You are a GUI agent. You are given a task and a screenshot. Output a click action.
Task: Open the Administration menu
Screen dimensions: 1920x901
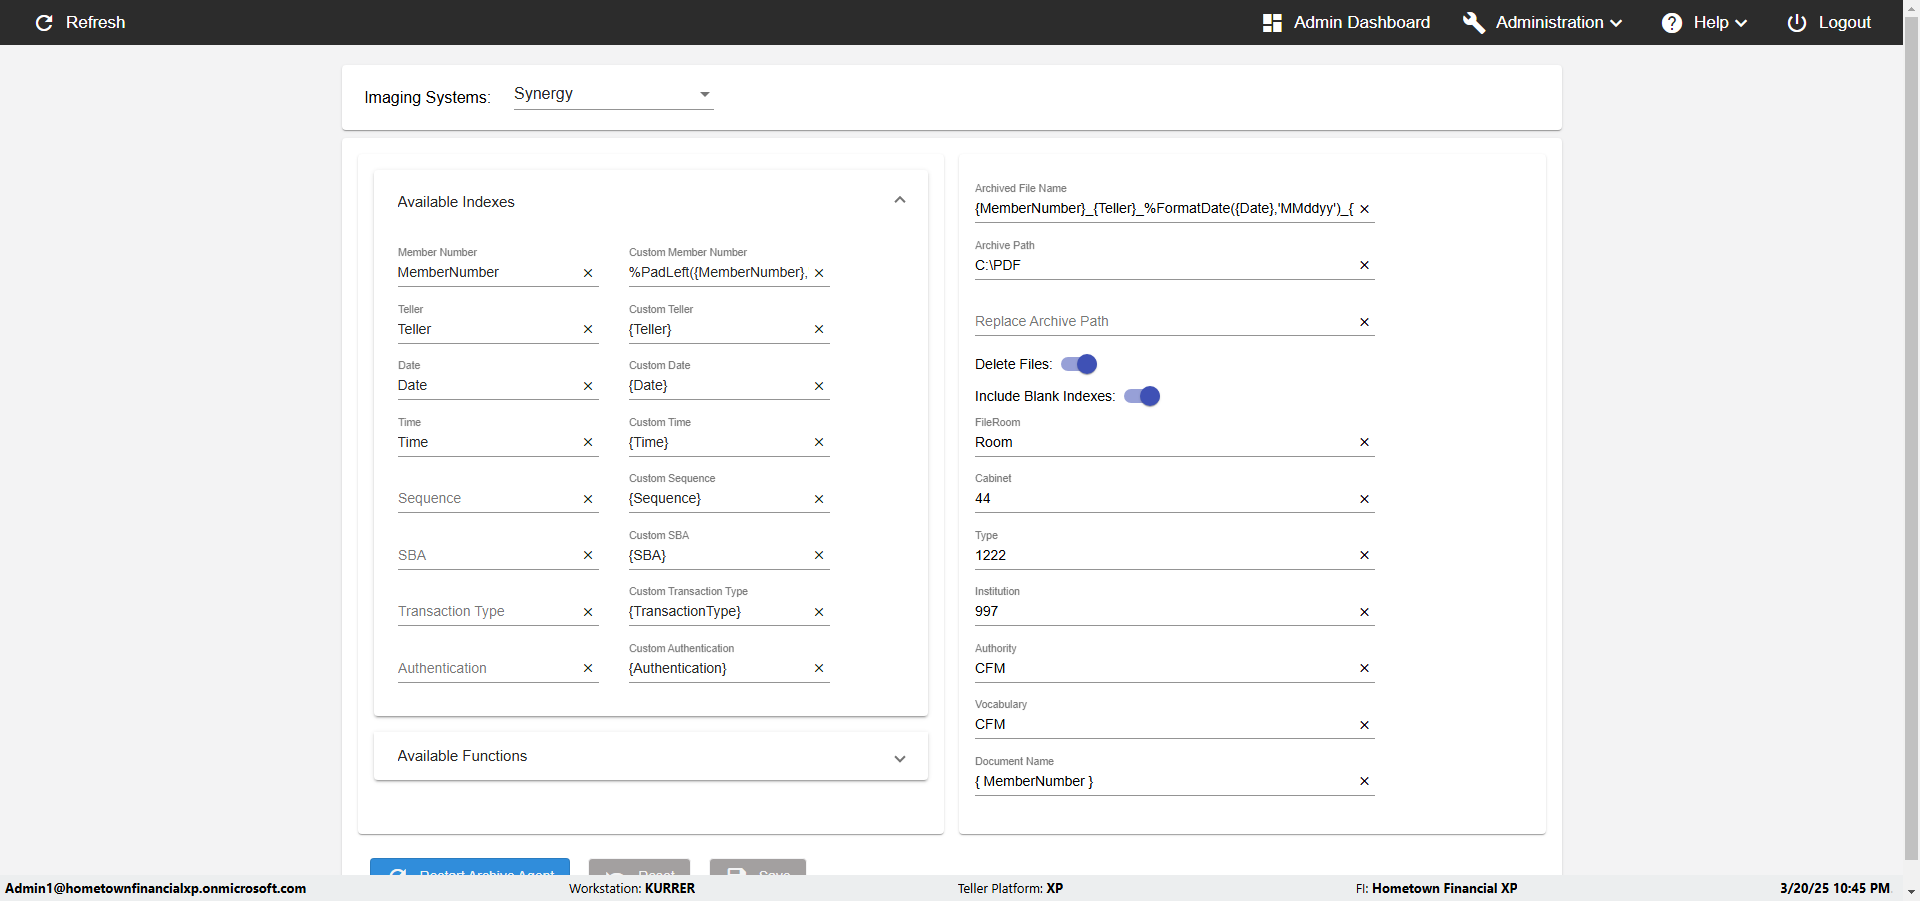point(1543,23)
